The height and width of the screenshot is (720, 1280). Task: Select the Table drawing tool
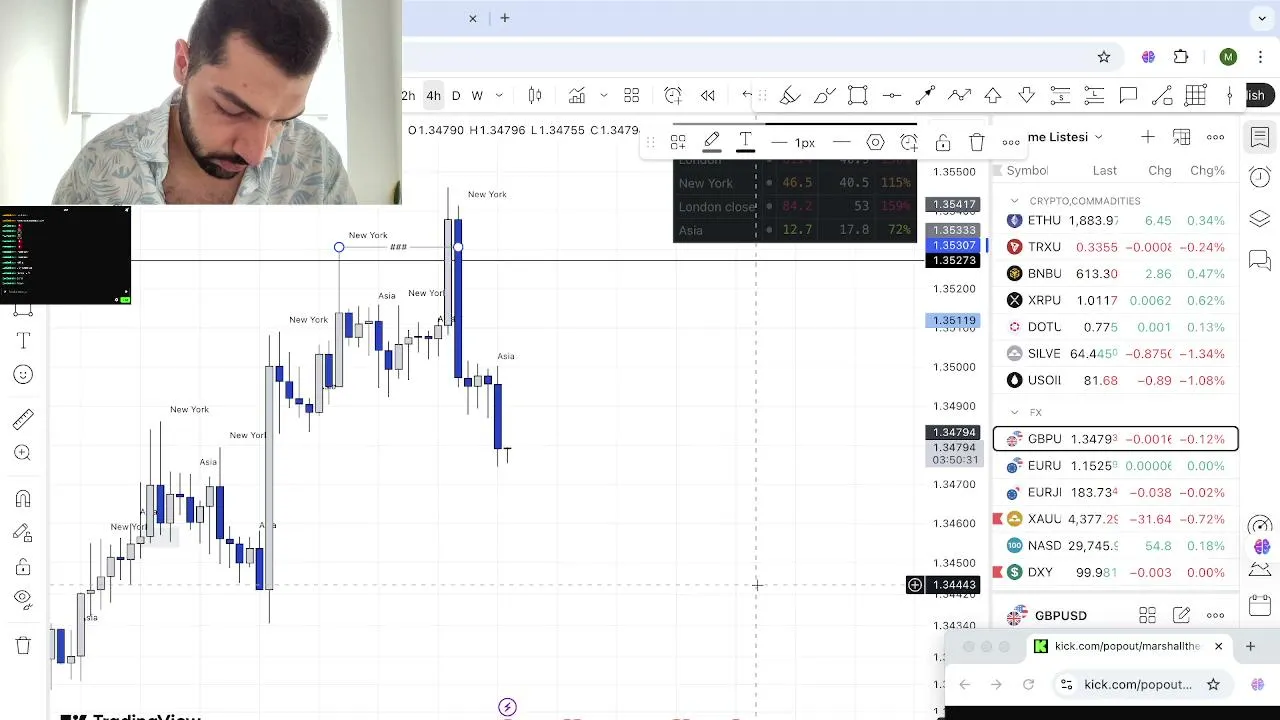point(1196,96)
